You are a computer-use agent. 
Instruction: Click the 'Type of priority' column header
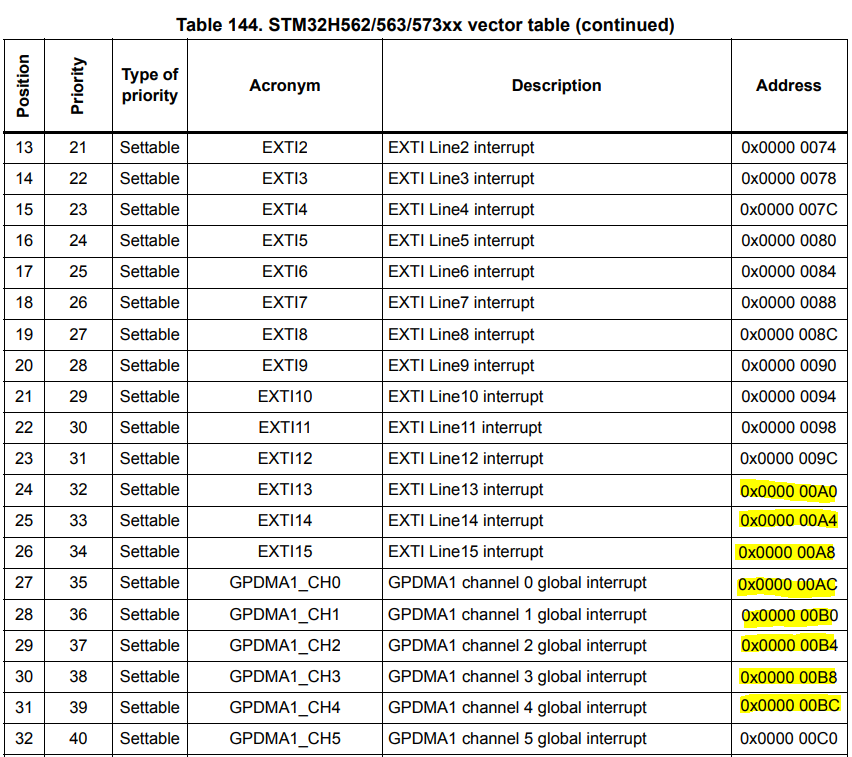pos(149,85)
